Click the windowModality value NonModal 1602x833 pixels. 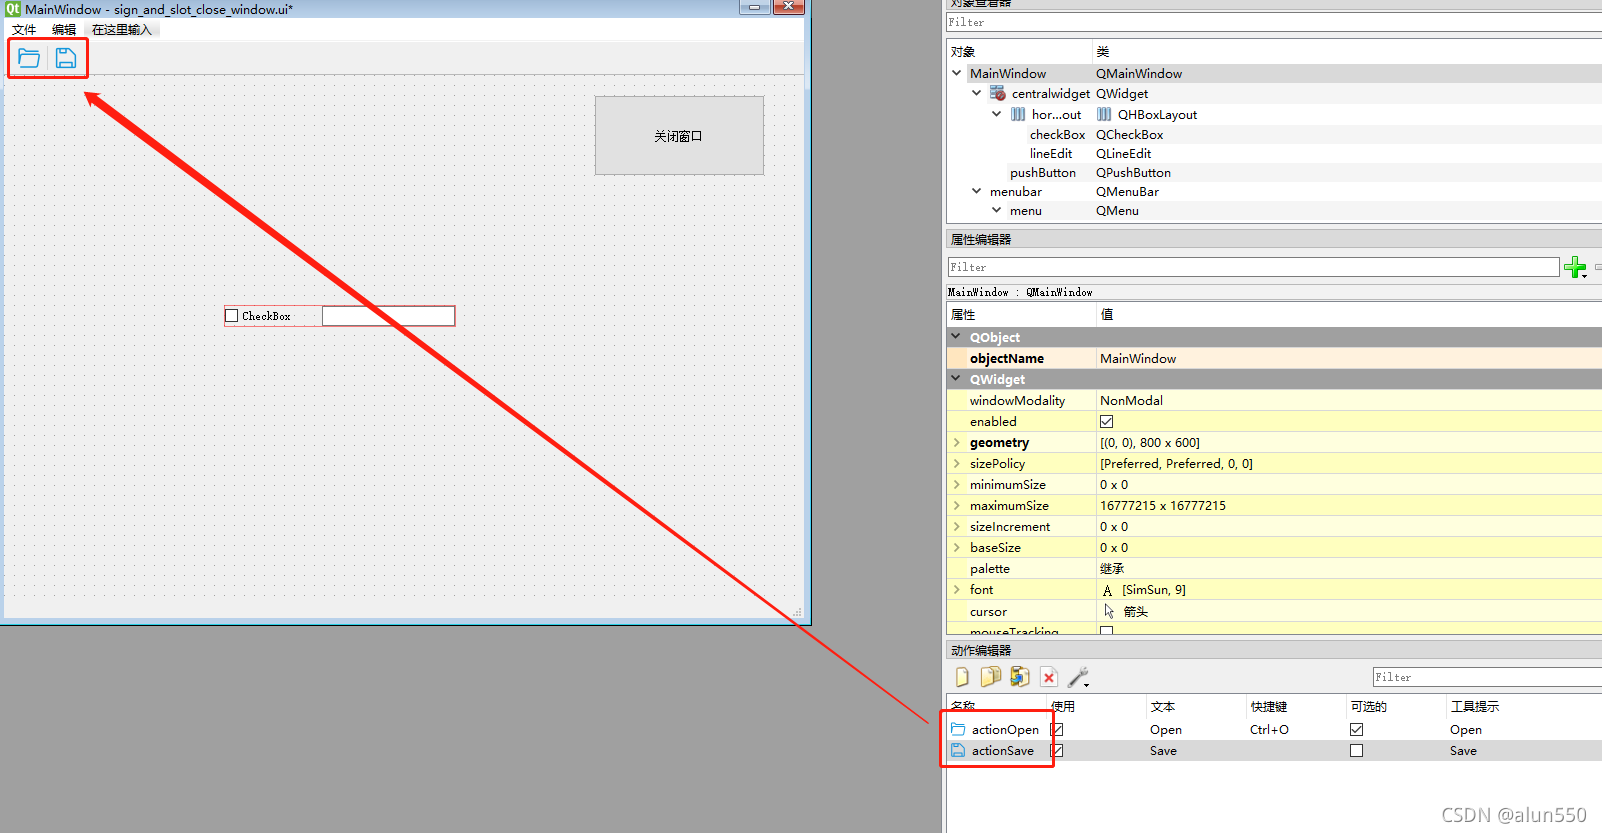point(1131,400)
